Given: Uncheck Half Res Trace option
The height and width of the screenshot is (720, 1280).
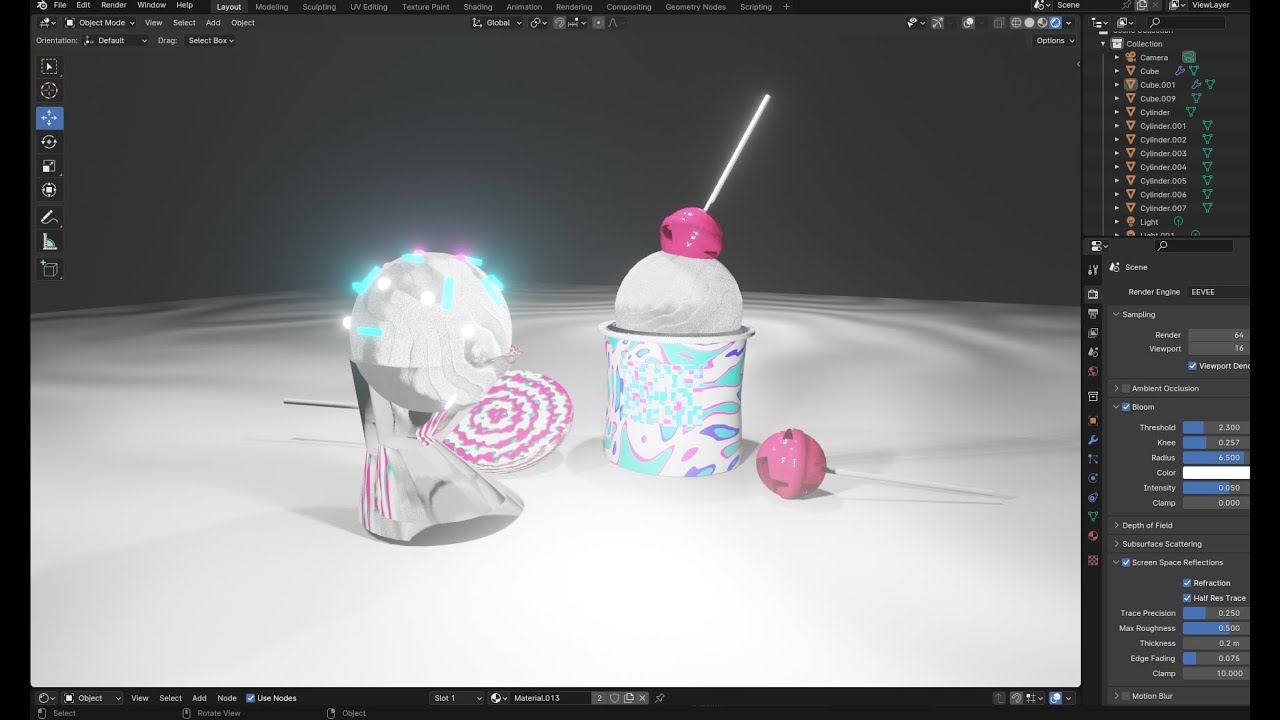Looking at the screenshot, I should pos(1187,598).
